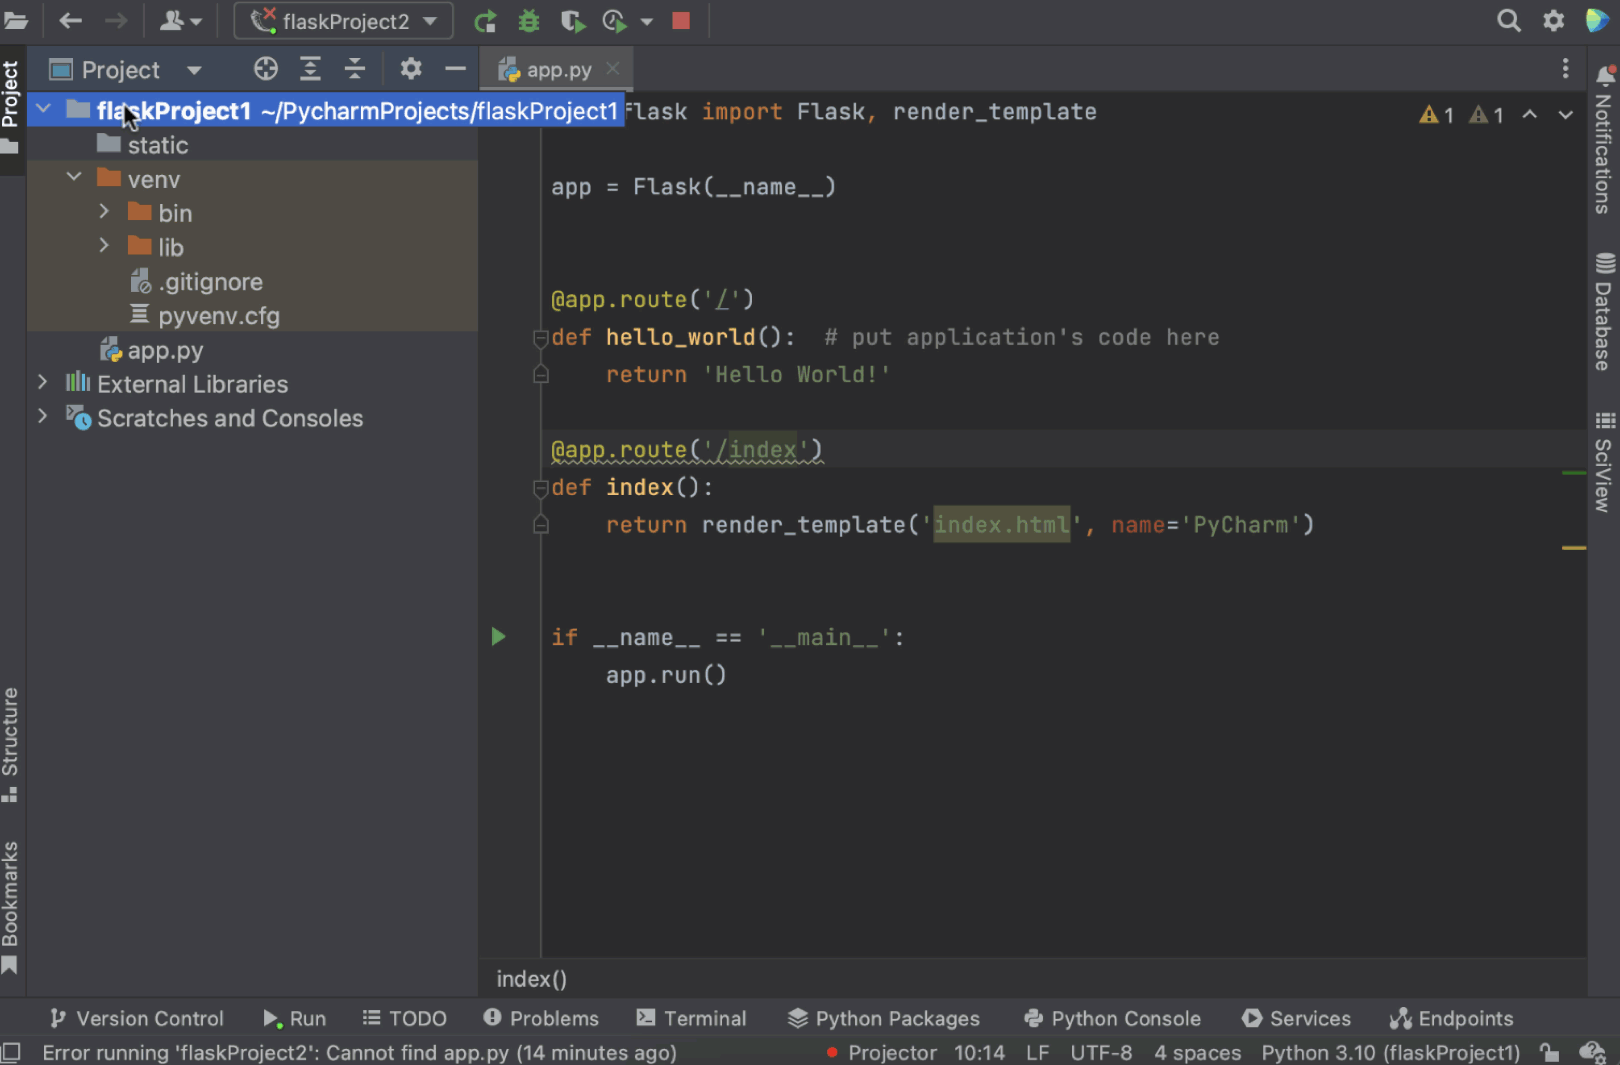This screenshot has width=1620, height=1065.
Task: Run flaskProject2 with coverage
Action: coord(570,20)
